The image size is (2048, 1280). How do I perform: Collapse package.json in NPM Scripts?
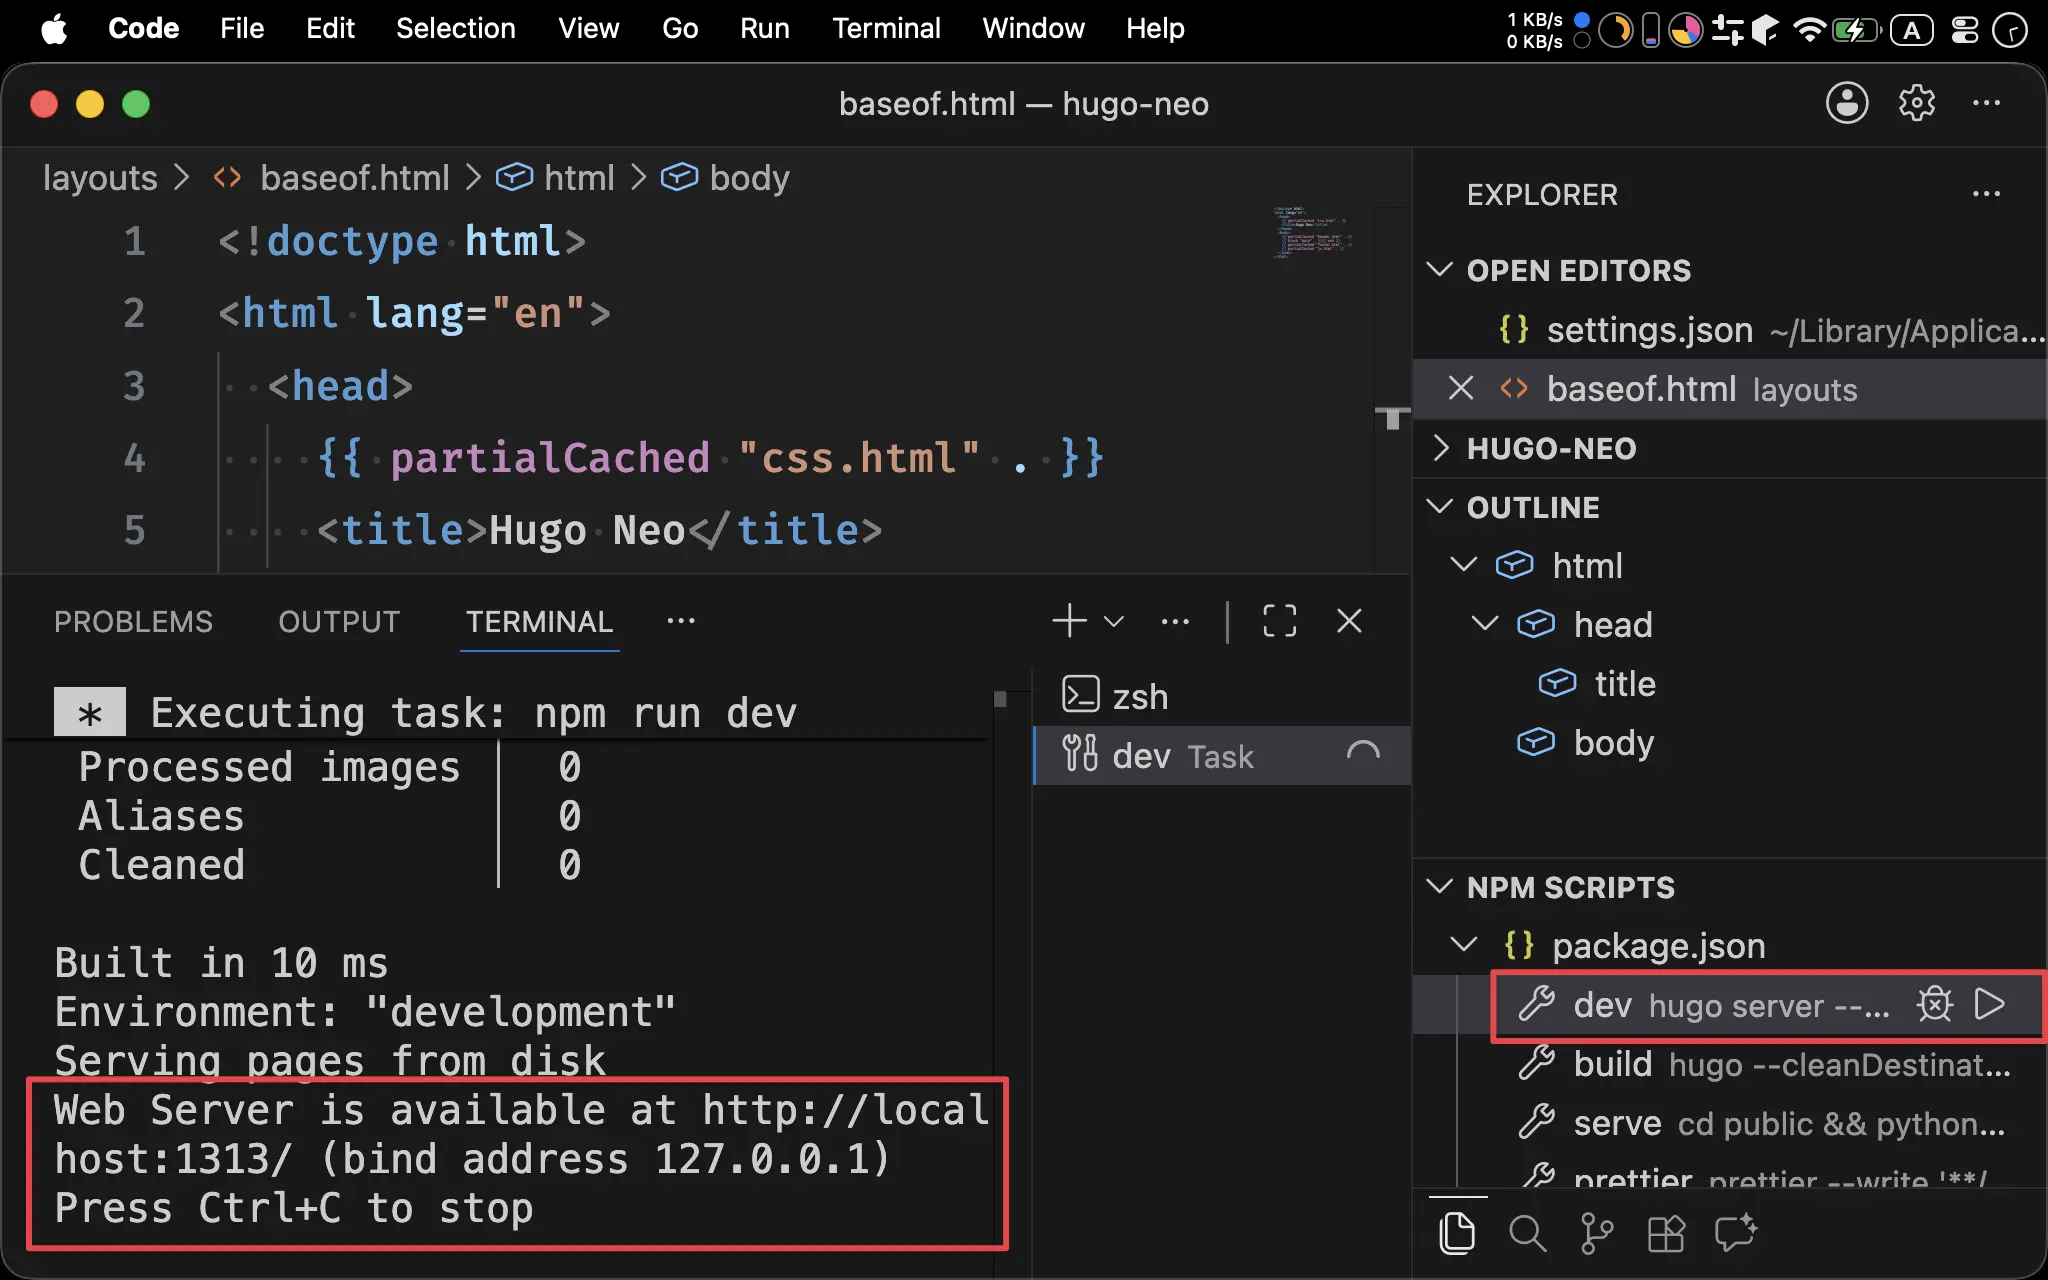coord(1463,945)
